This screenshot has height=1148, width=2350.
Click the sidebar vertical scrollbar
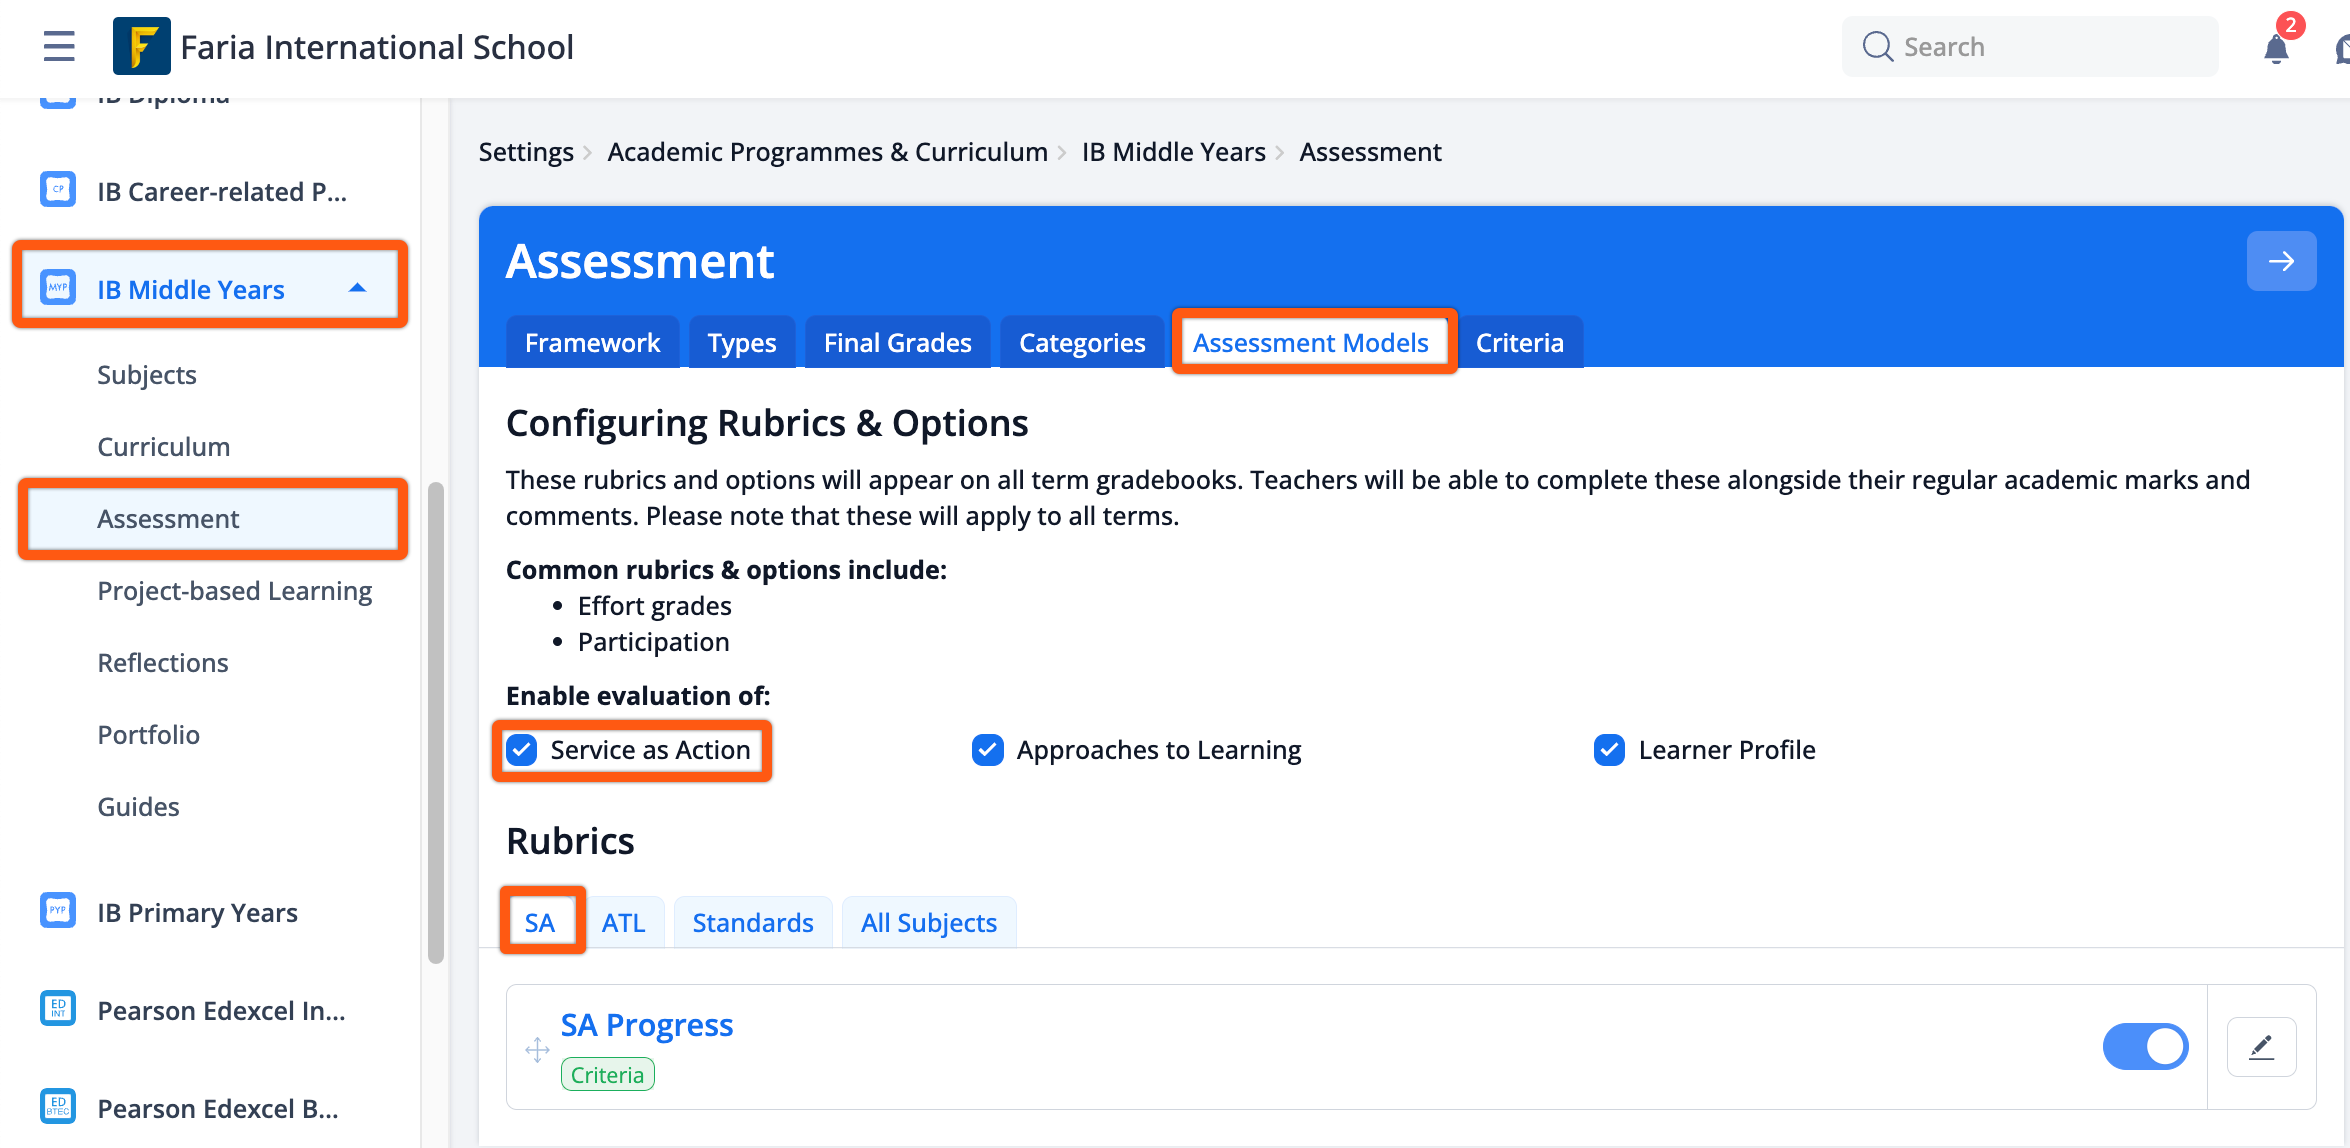coord(436,722)
